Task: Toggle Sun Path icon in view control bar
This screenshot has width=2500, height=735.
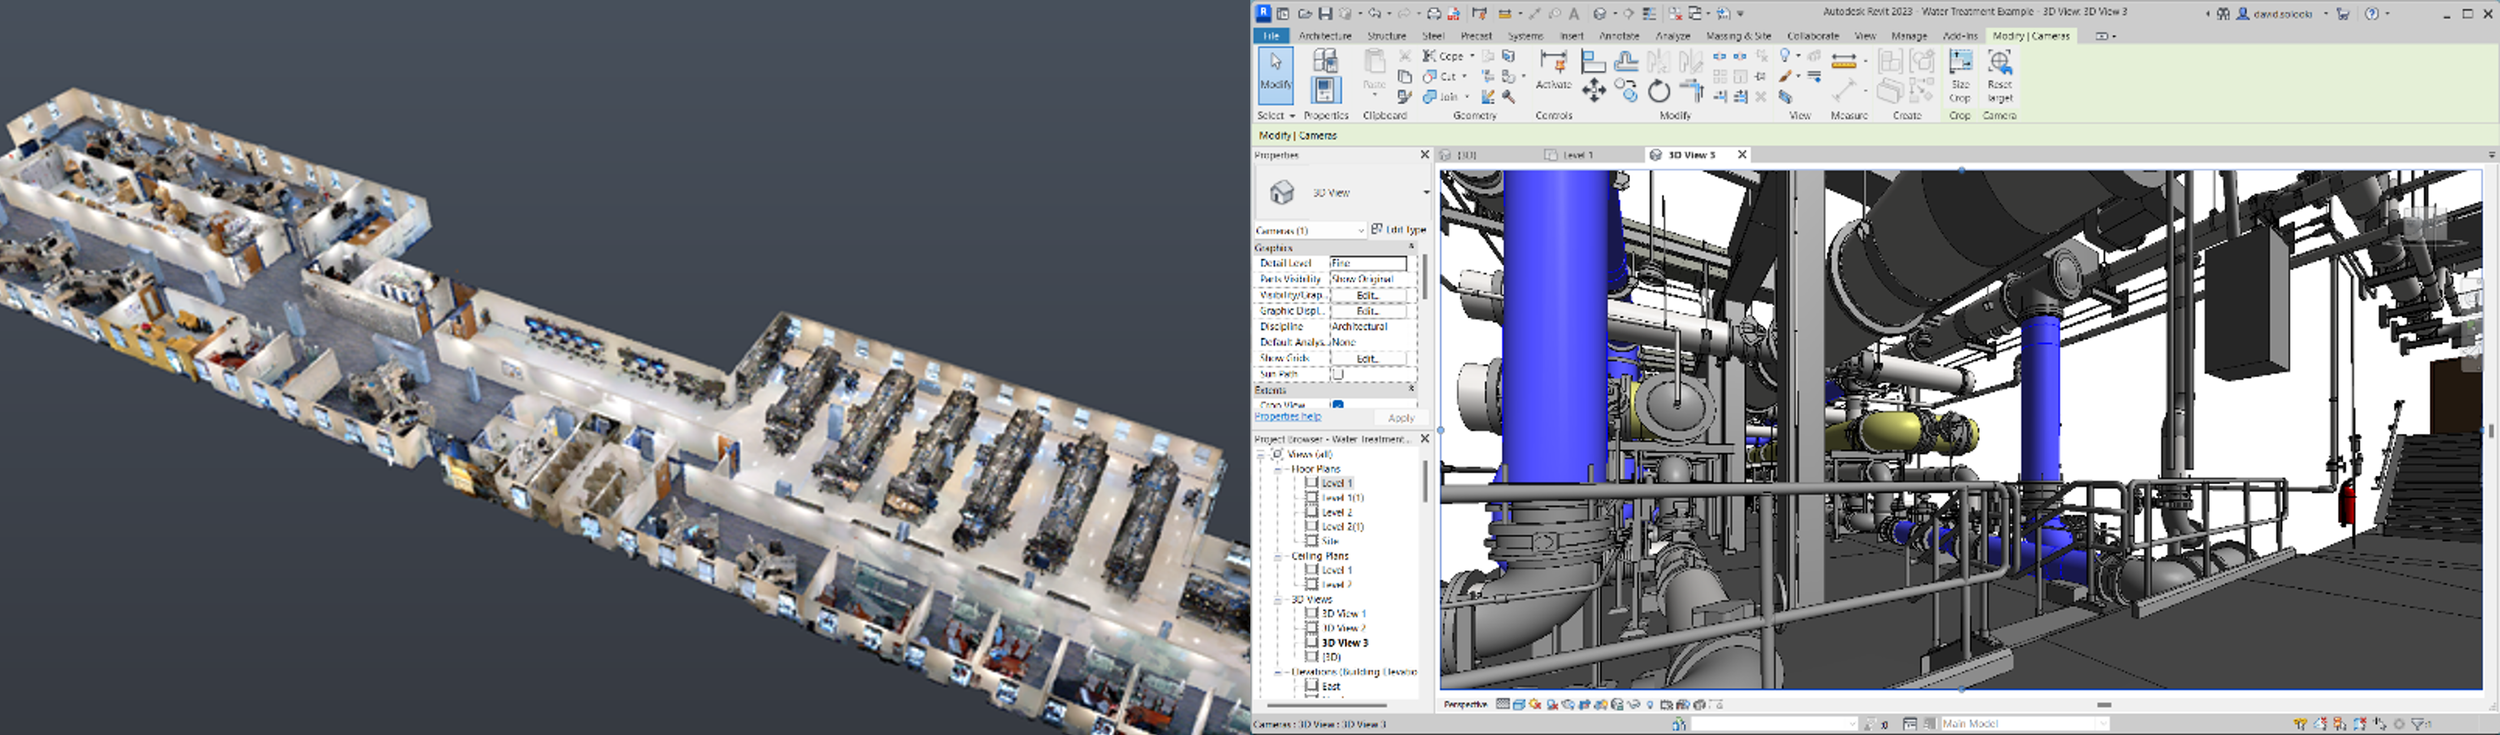Action: (1535, 704)
